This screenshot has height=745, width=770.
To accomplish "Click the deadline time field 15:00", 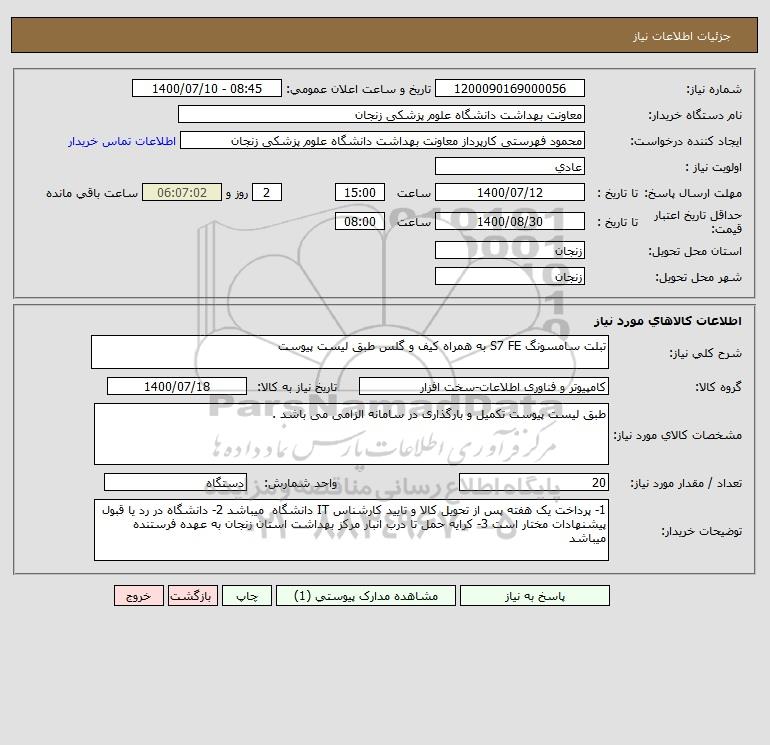I will tap(359, 193).
